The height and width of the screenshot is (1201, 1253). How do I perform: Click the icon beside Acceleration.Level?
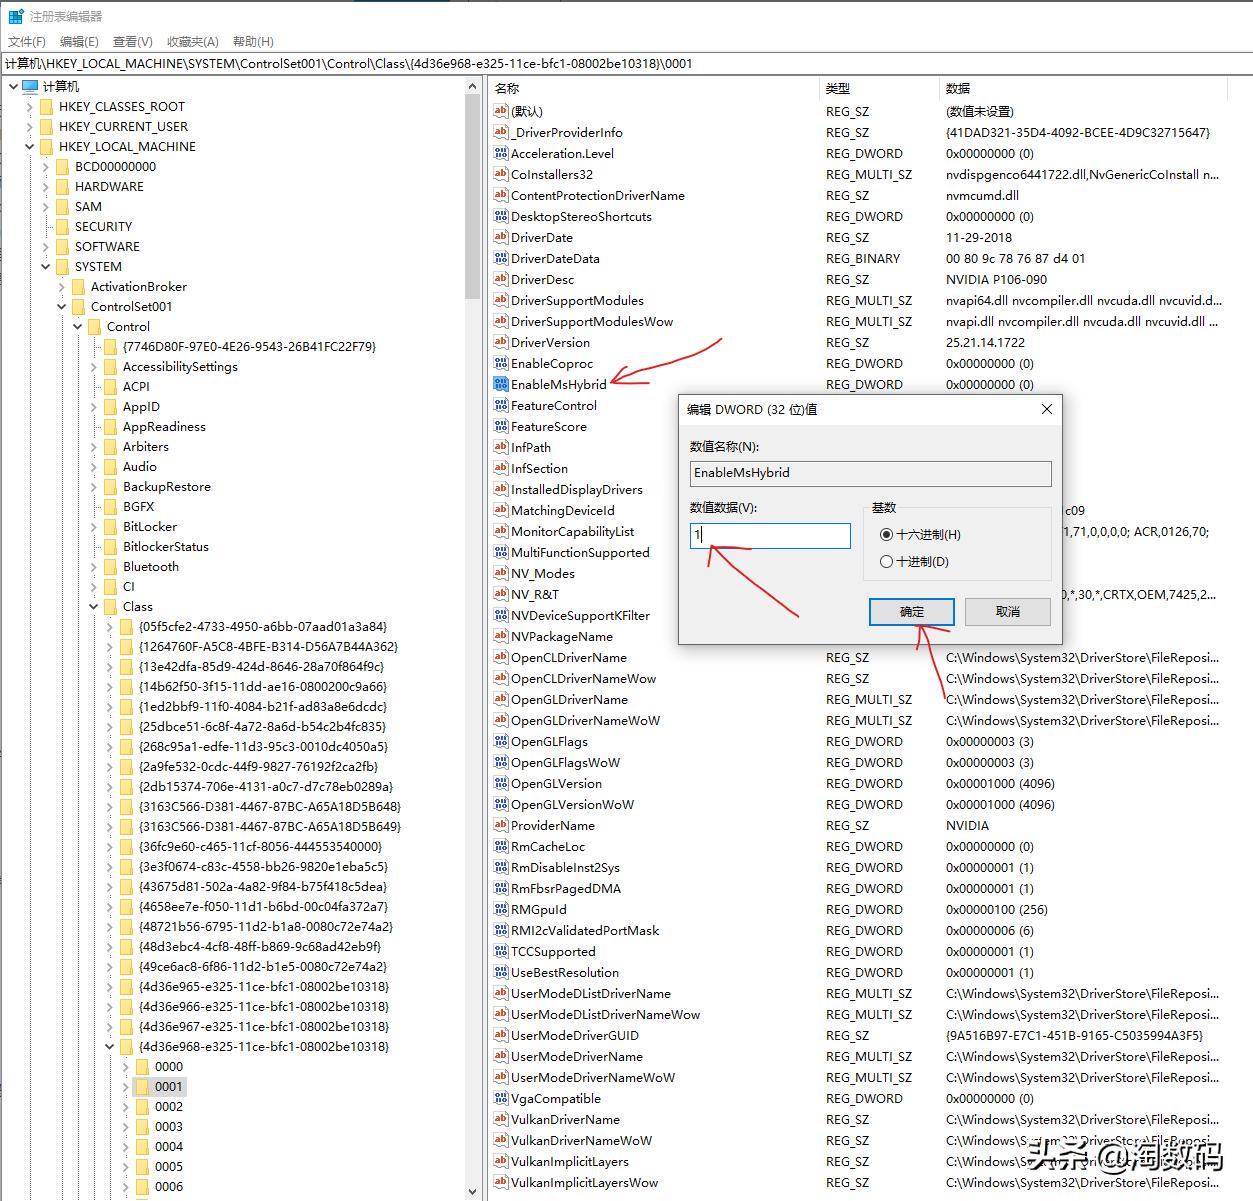point(501,153)
